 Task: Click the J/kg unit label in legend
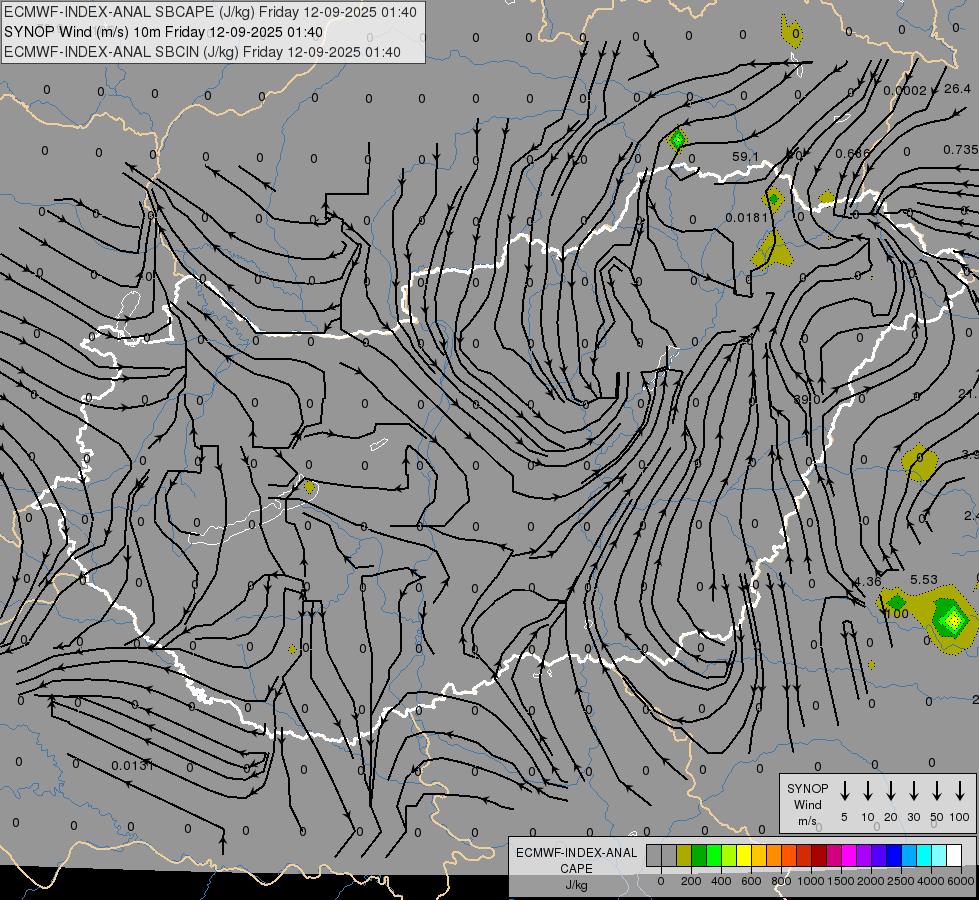576,885
